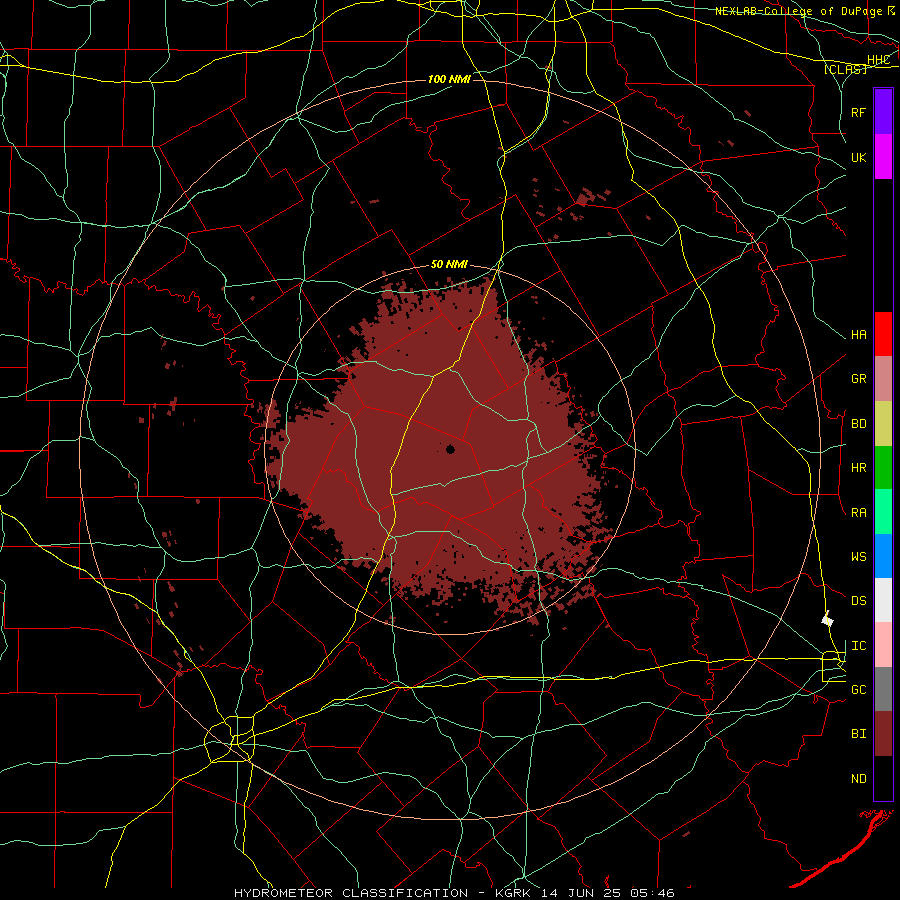Click the UK magenta legend swatch
The width and height of the screenshot is (900, 900).
[883, 157]
